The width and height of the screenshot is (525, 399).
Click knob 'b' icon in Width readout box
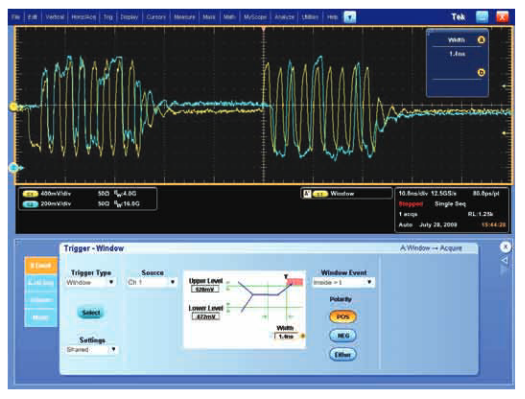[481, 72]
